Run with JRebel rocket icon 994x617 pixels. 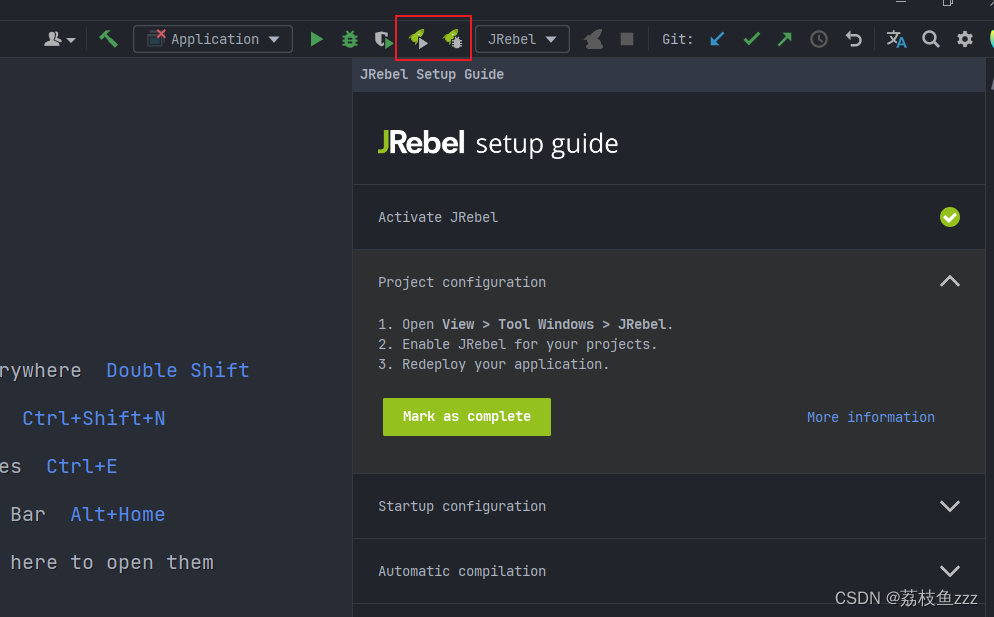[418, 39]
